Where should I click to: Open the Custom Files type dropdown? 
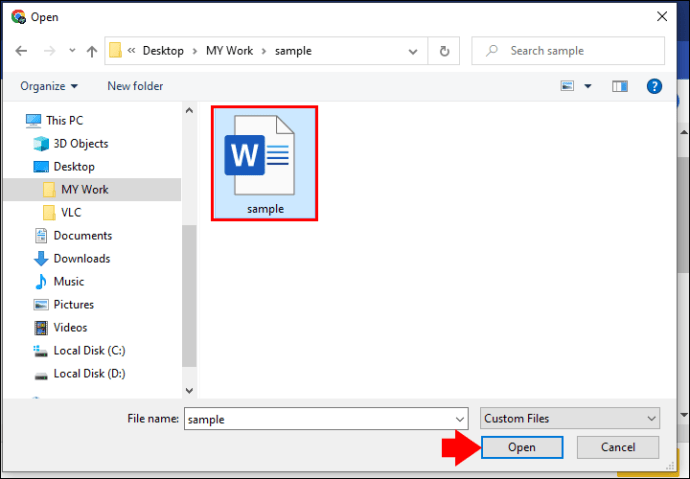click(570, 418)
